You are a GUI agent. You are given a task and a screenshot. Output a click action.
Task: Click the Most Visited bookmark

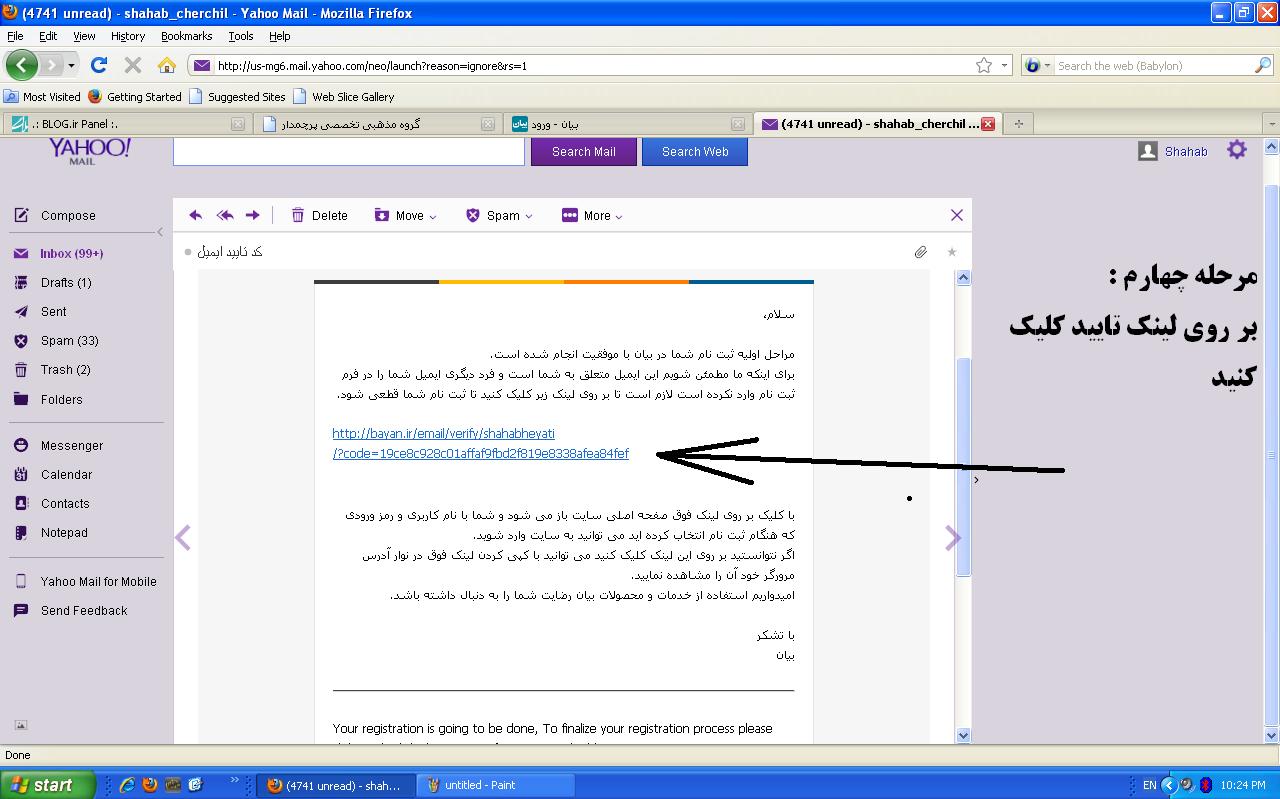pos(43,97)
